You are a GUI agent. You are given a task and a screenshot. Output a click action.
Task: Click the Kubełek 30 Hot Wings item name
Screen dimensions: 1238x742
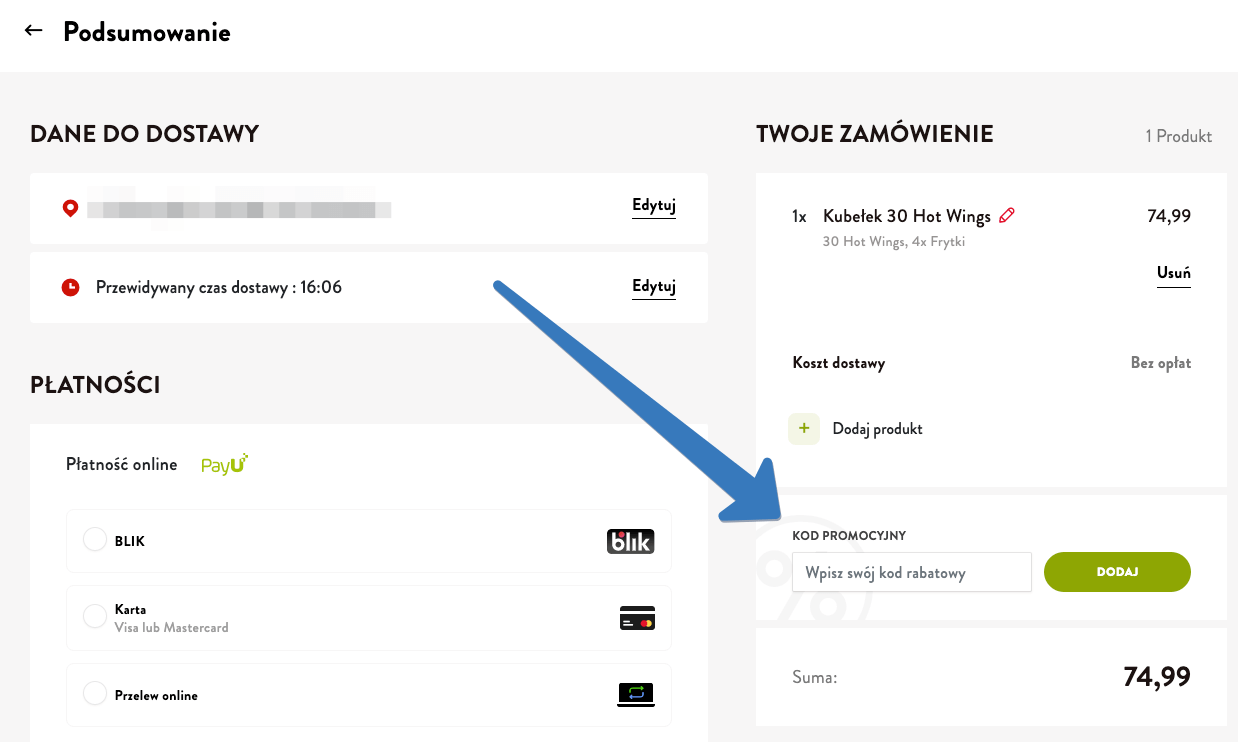[906, 216]
